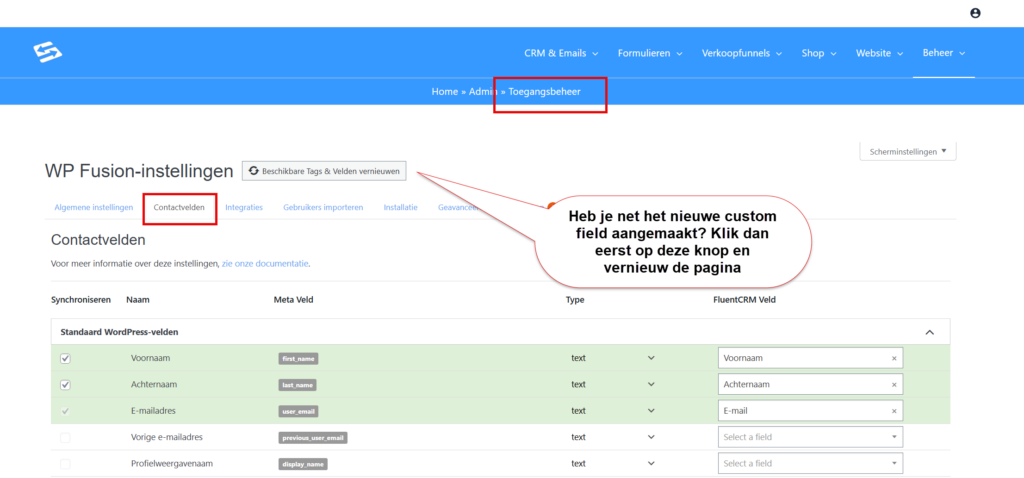Collapse Standaard WordPress-velden section
1024x478 pixels.
click(929, 332)
